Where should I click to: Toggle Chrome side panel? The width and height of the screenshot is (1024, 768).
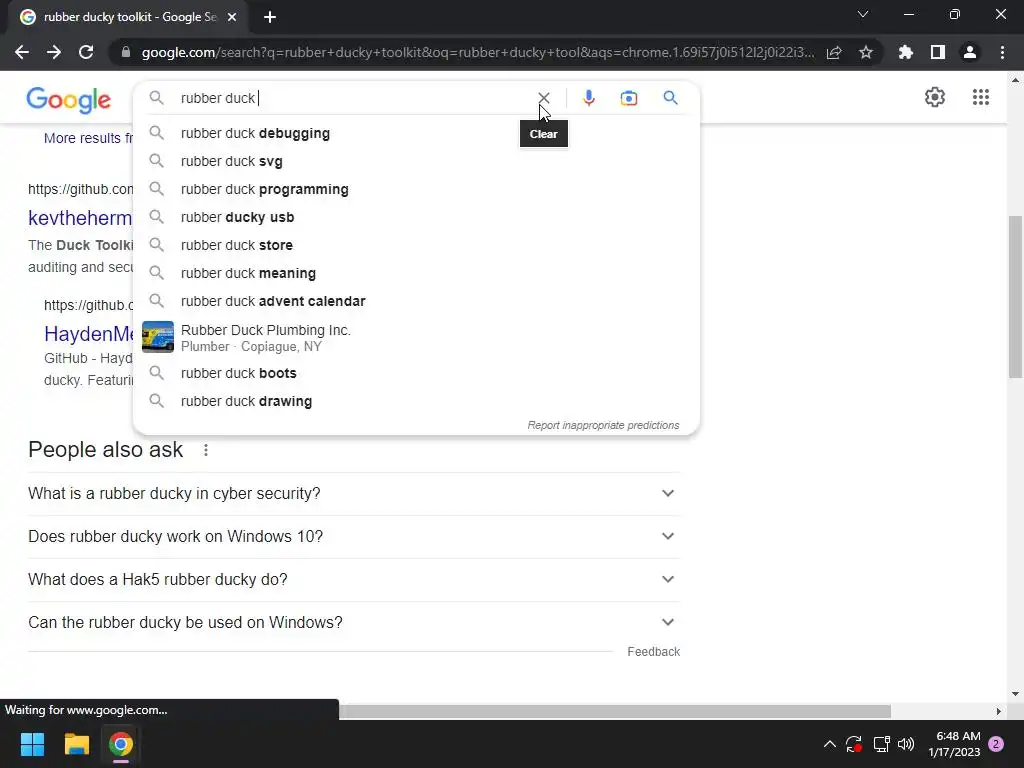(x=938, y=52)
